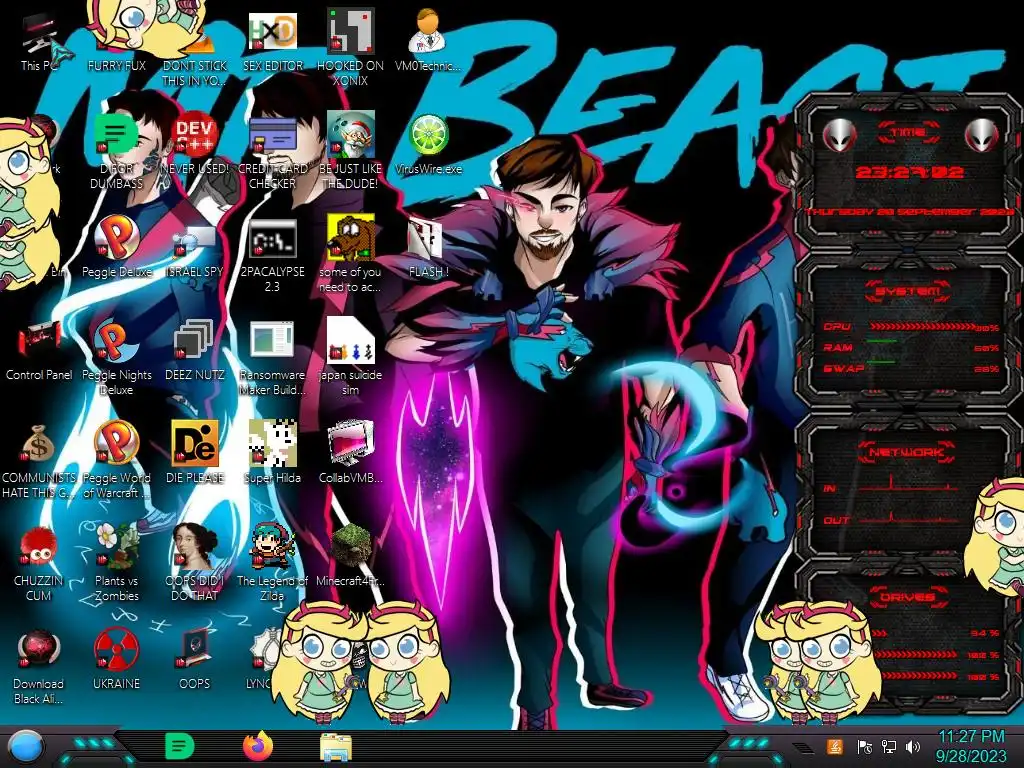Open the japan suicide sim file icon

pyautogui.click(x=350, y=357)
